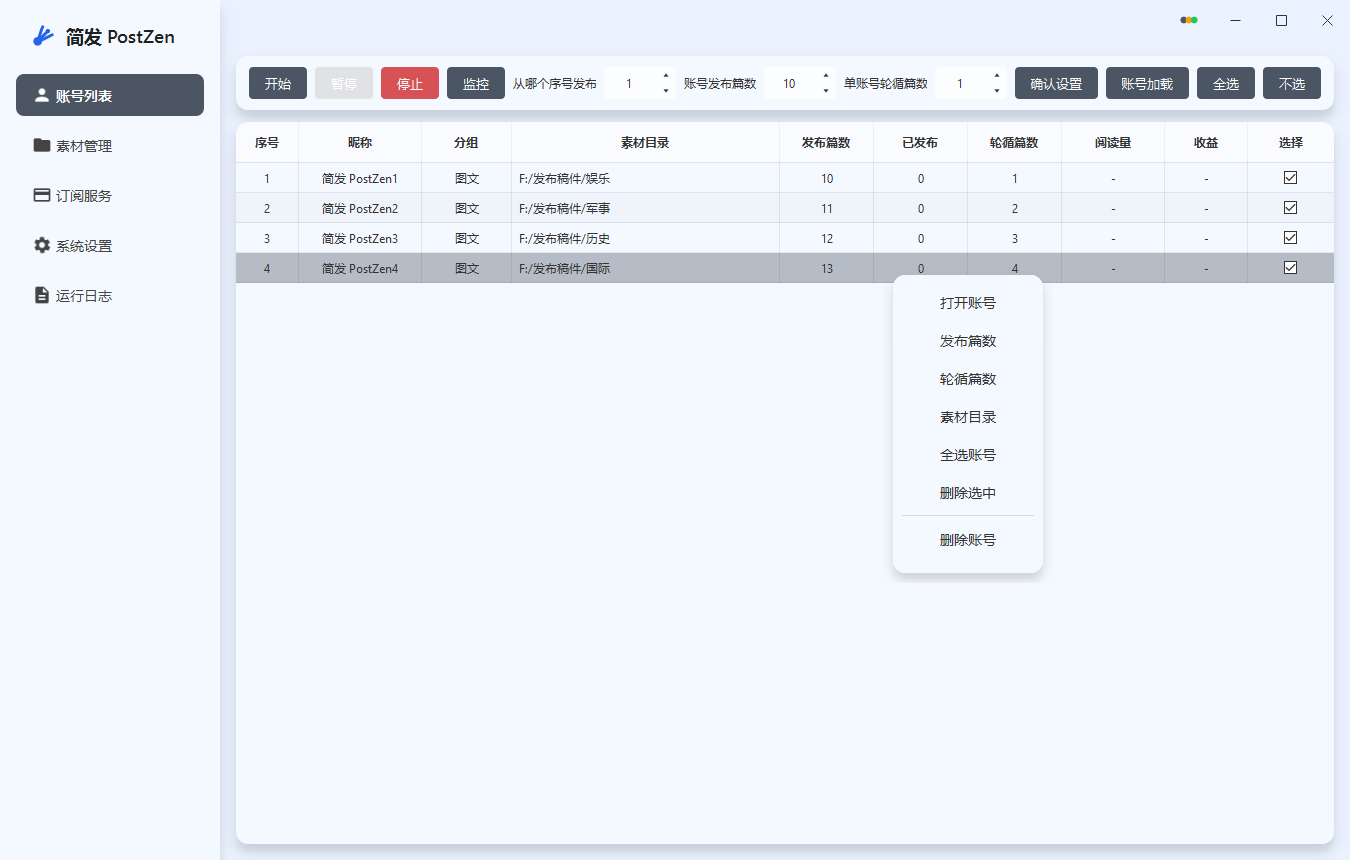Click the 订阅服务 card icon

click(40, 195)
